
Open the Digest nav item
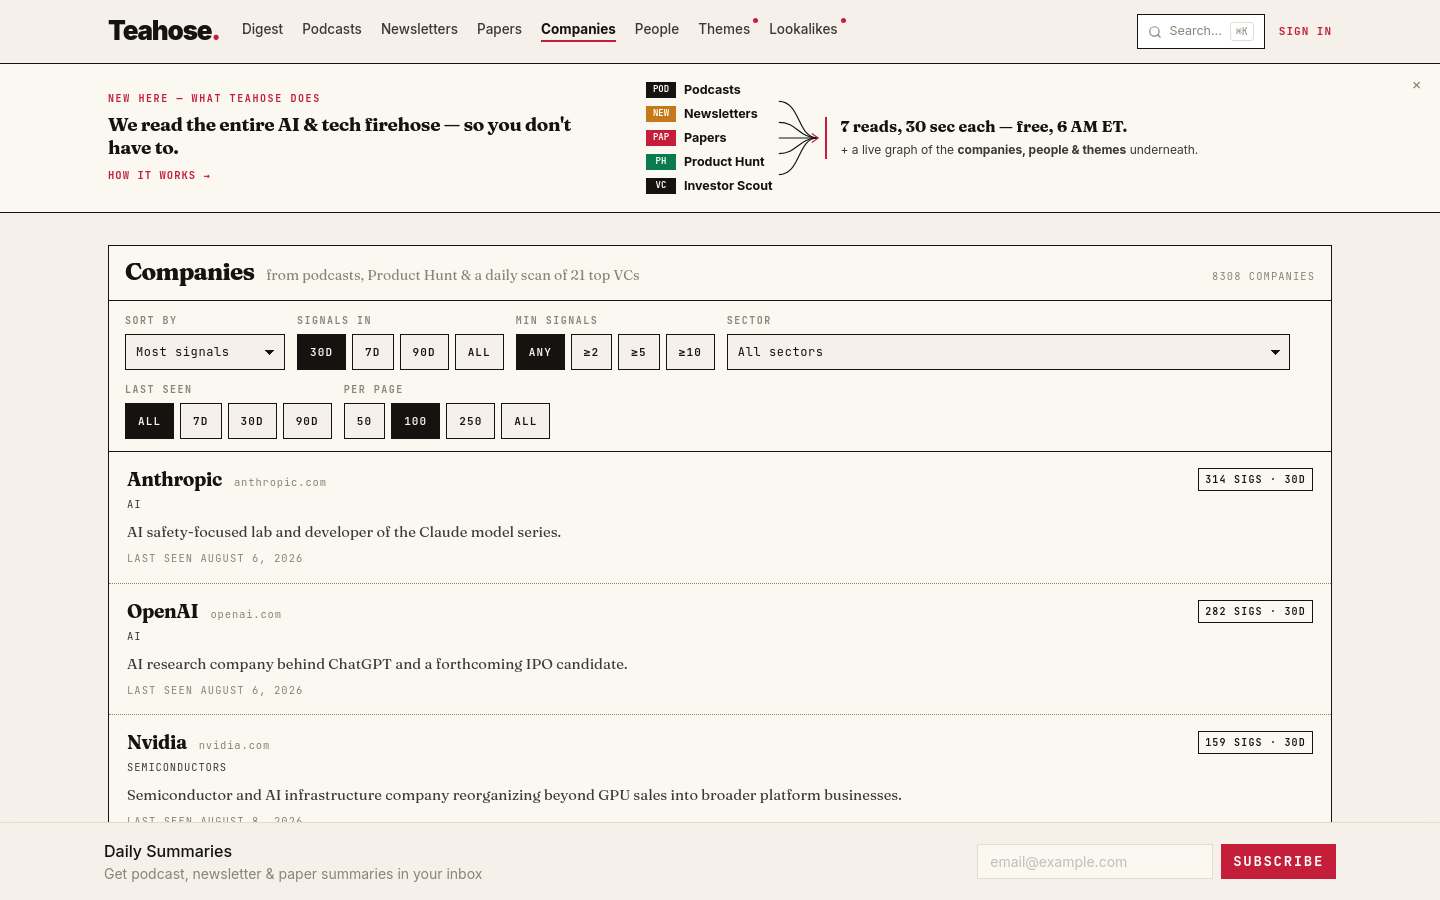262,29
